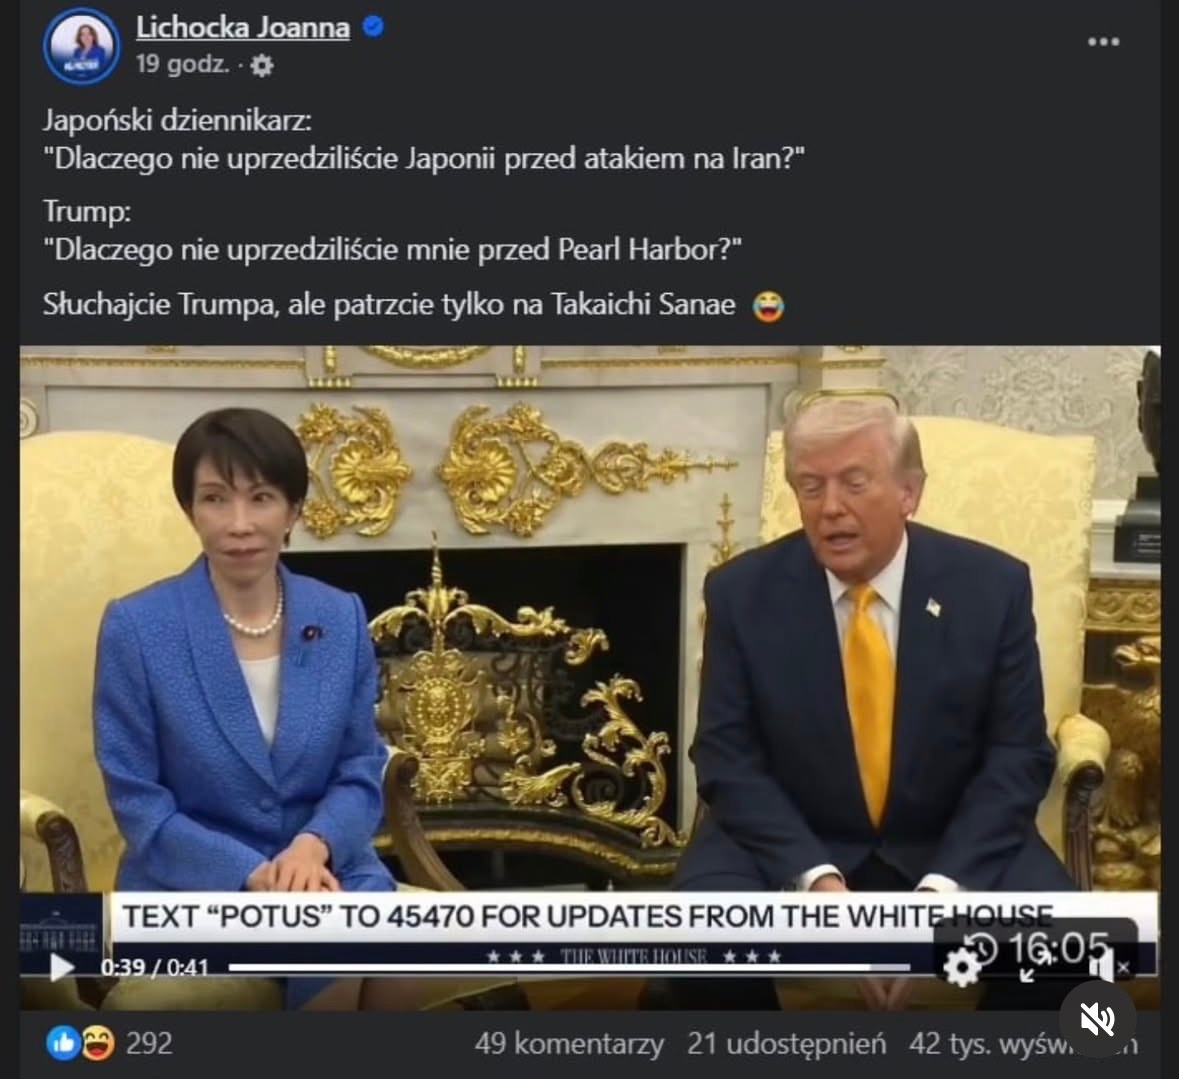View the 21 udostępnień shares list
The height and width of the screenshot is (1079, 1179).
point(787,1044)
